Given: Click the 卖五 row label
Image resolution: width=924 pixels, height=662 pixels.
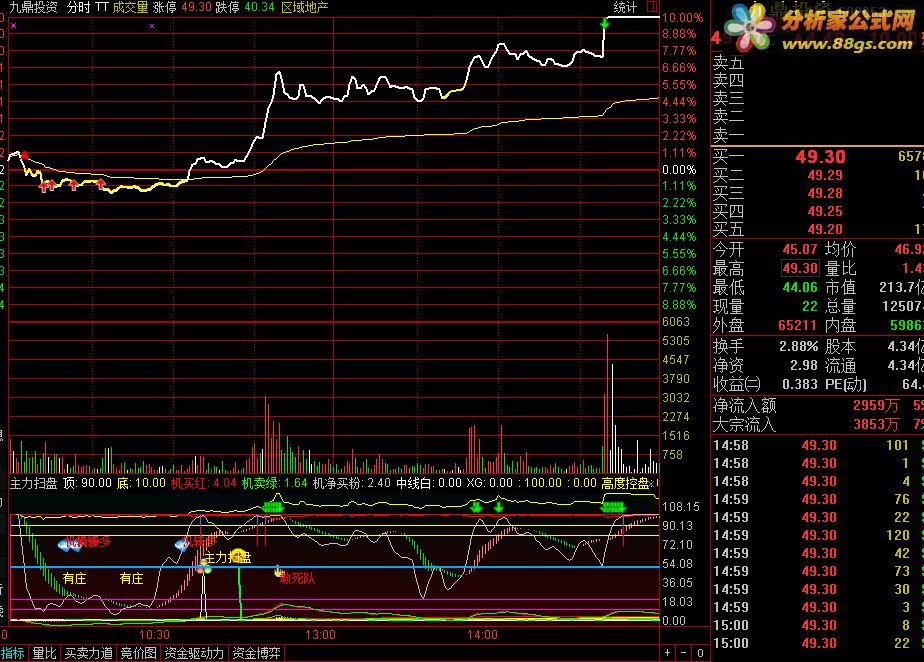Looking at the screenshot, I should tap(728, 62).
